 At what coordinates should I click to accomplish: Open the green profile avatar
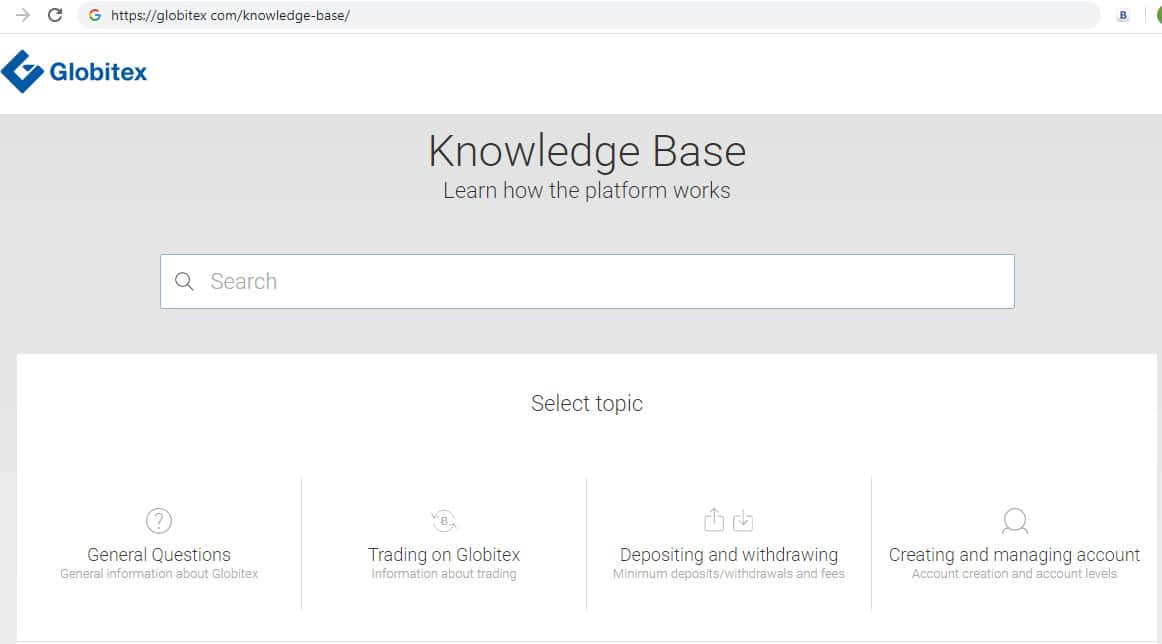(x=1158, y=15)
